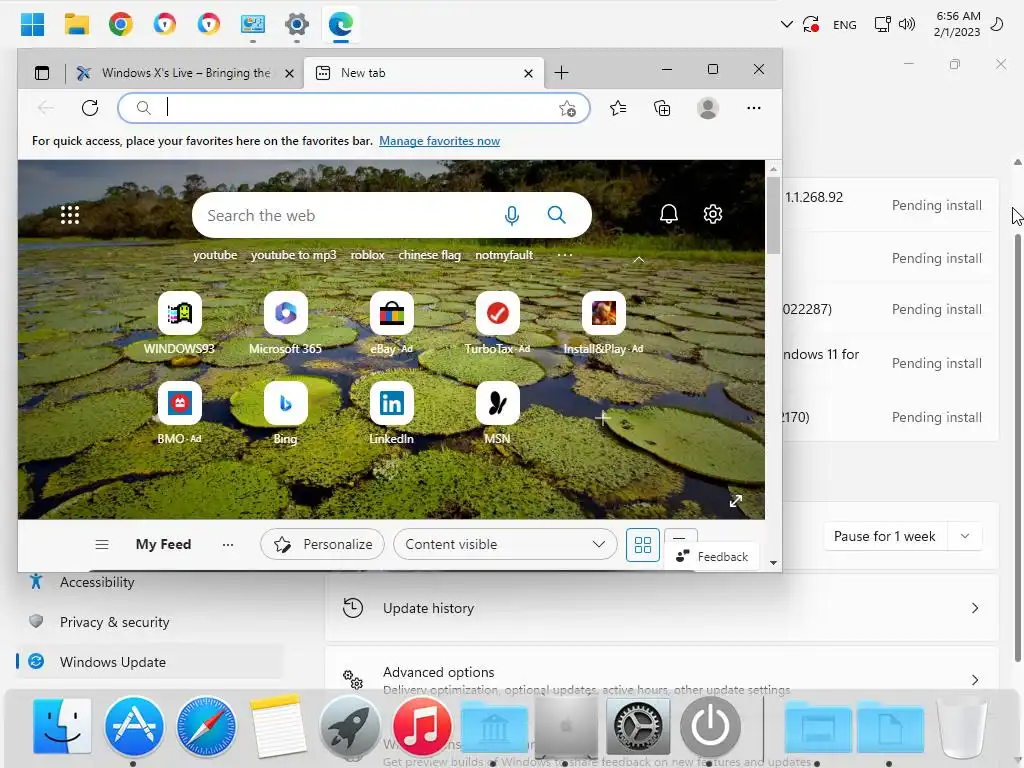Open the Edge tab actions menu icon
This screenshot has height=768, width=1024.
click(42, 73)
